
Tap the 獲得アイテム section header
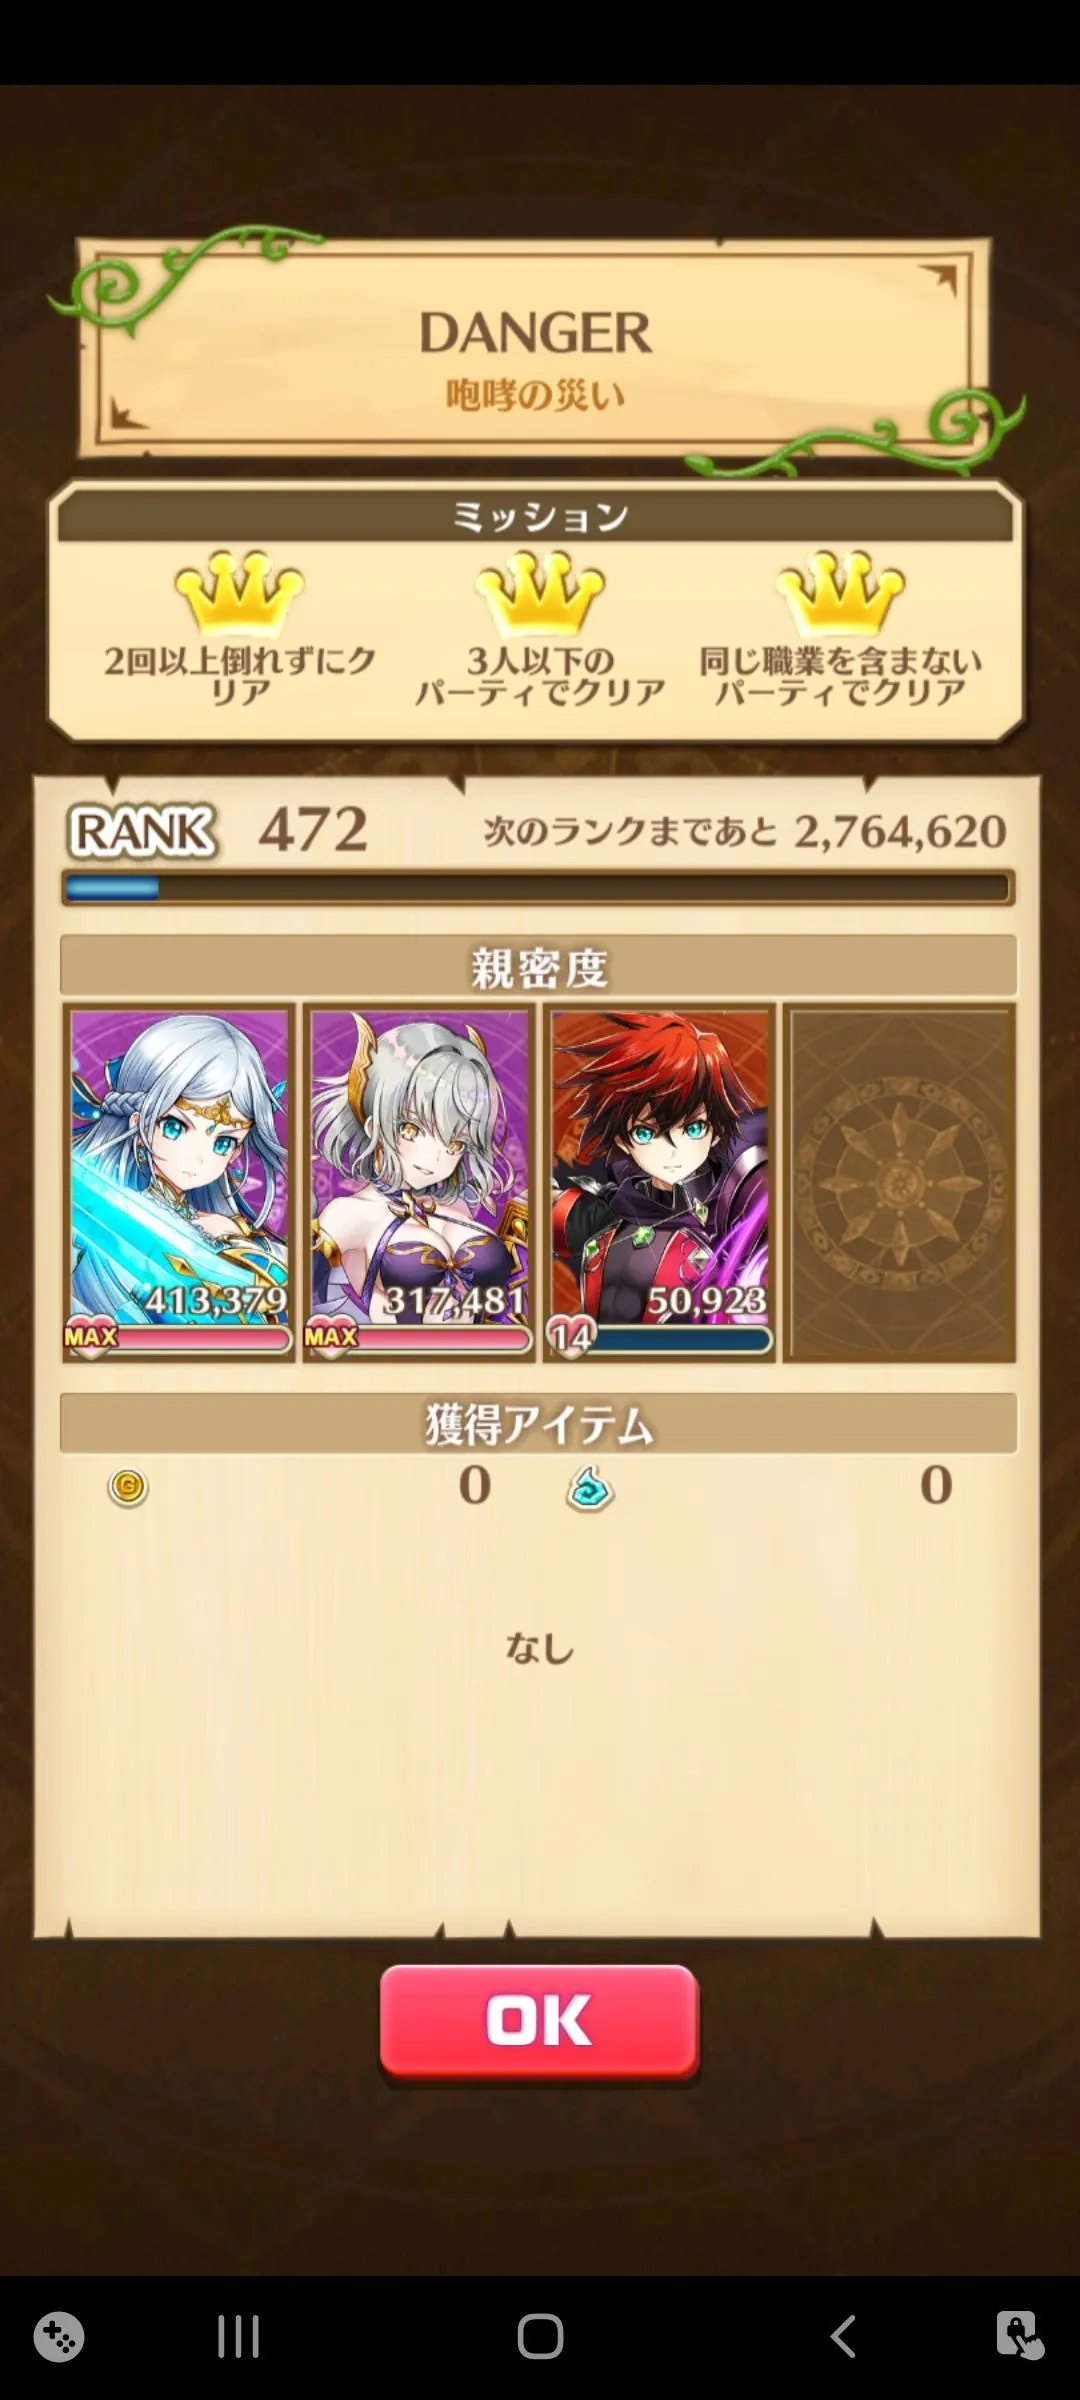click(x=538, y=1423)
